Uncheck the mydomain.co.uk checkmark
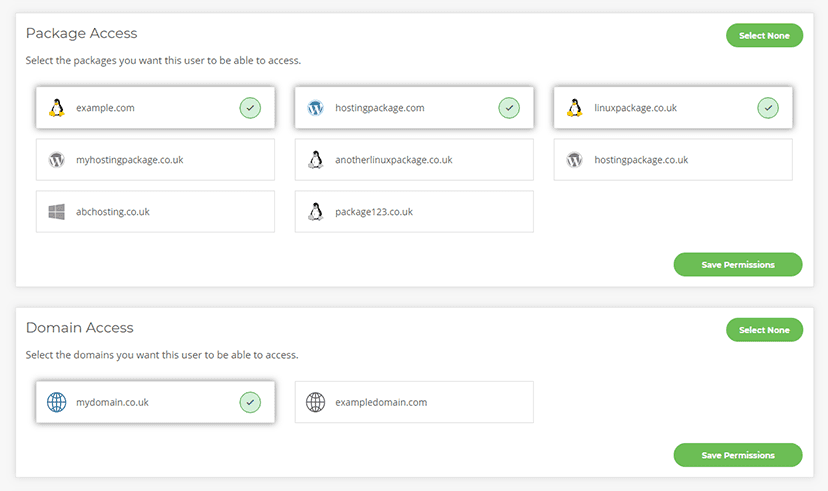The height and width of the screenshot is (491, 828). [250, 402]
